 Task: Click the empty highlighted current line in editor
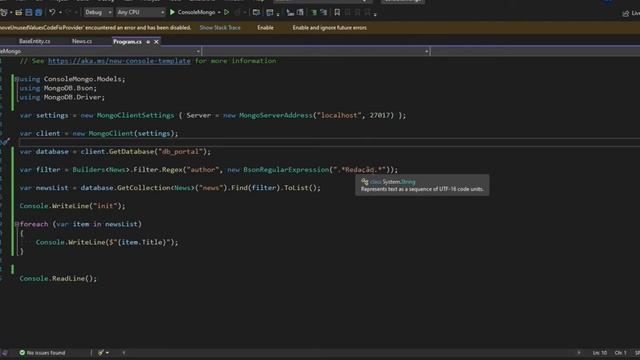[x=329, y=142]
